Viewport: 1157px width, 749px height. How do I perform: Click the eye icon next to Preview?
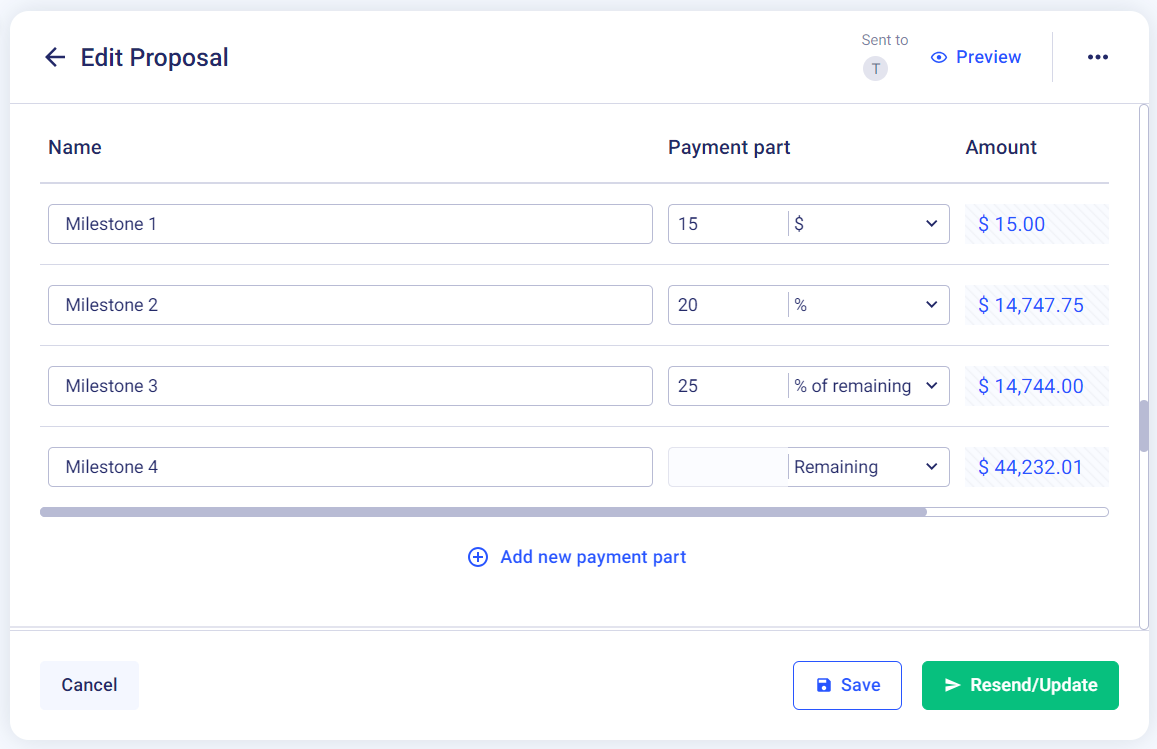point(938,58)
